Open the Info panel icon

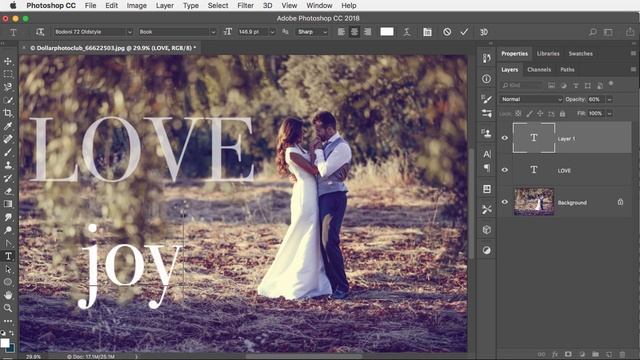(486, 78)
